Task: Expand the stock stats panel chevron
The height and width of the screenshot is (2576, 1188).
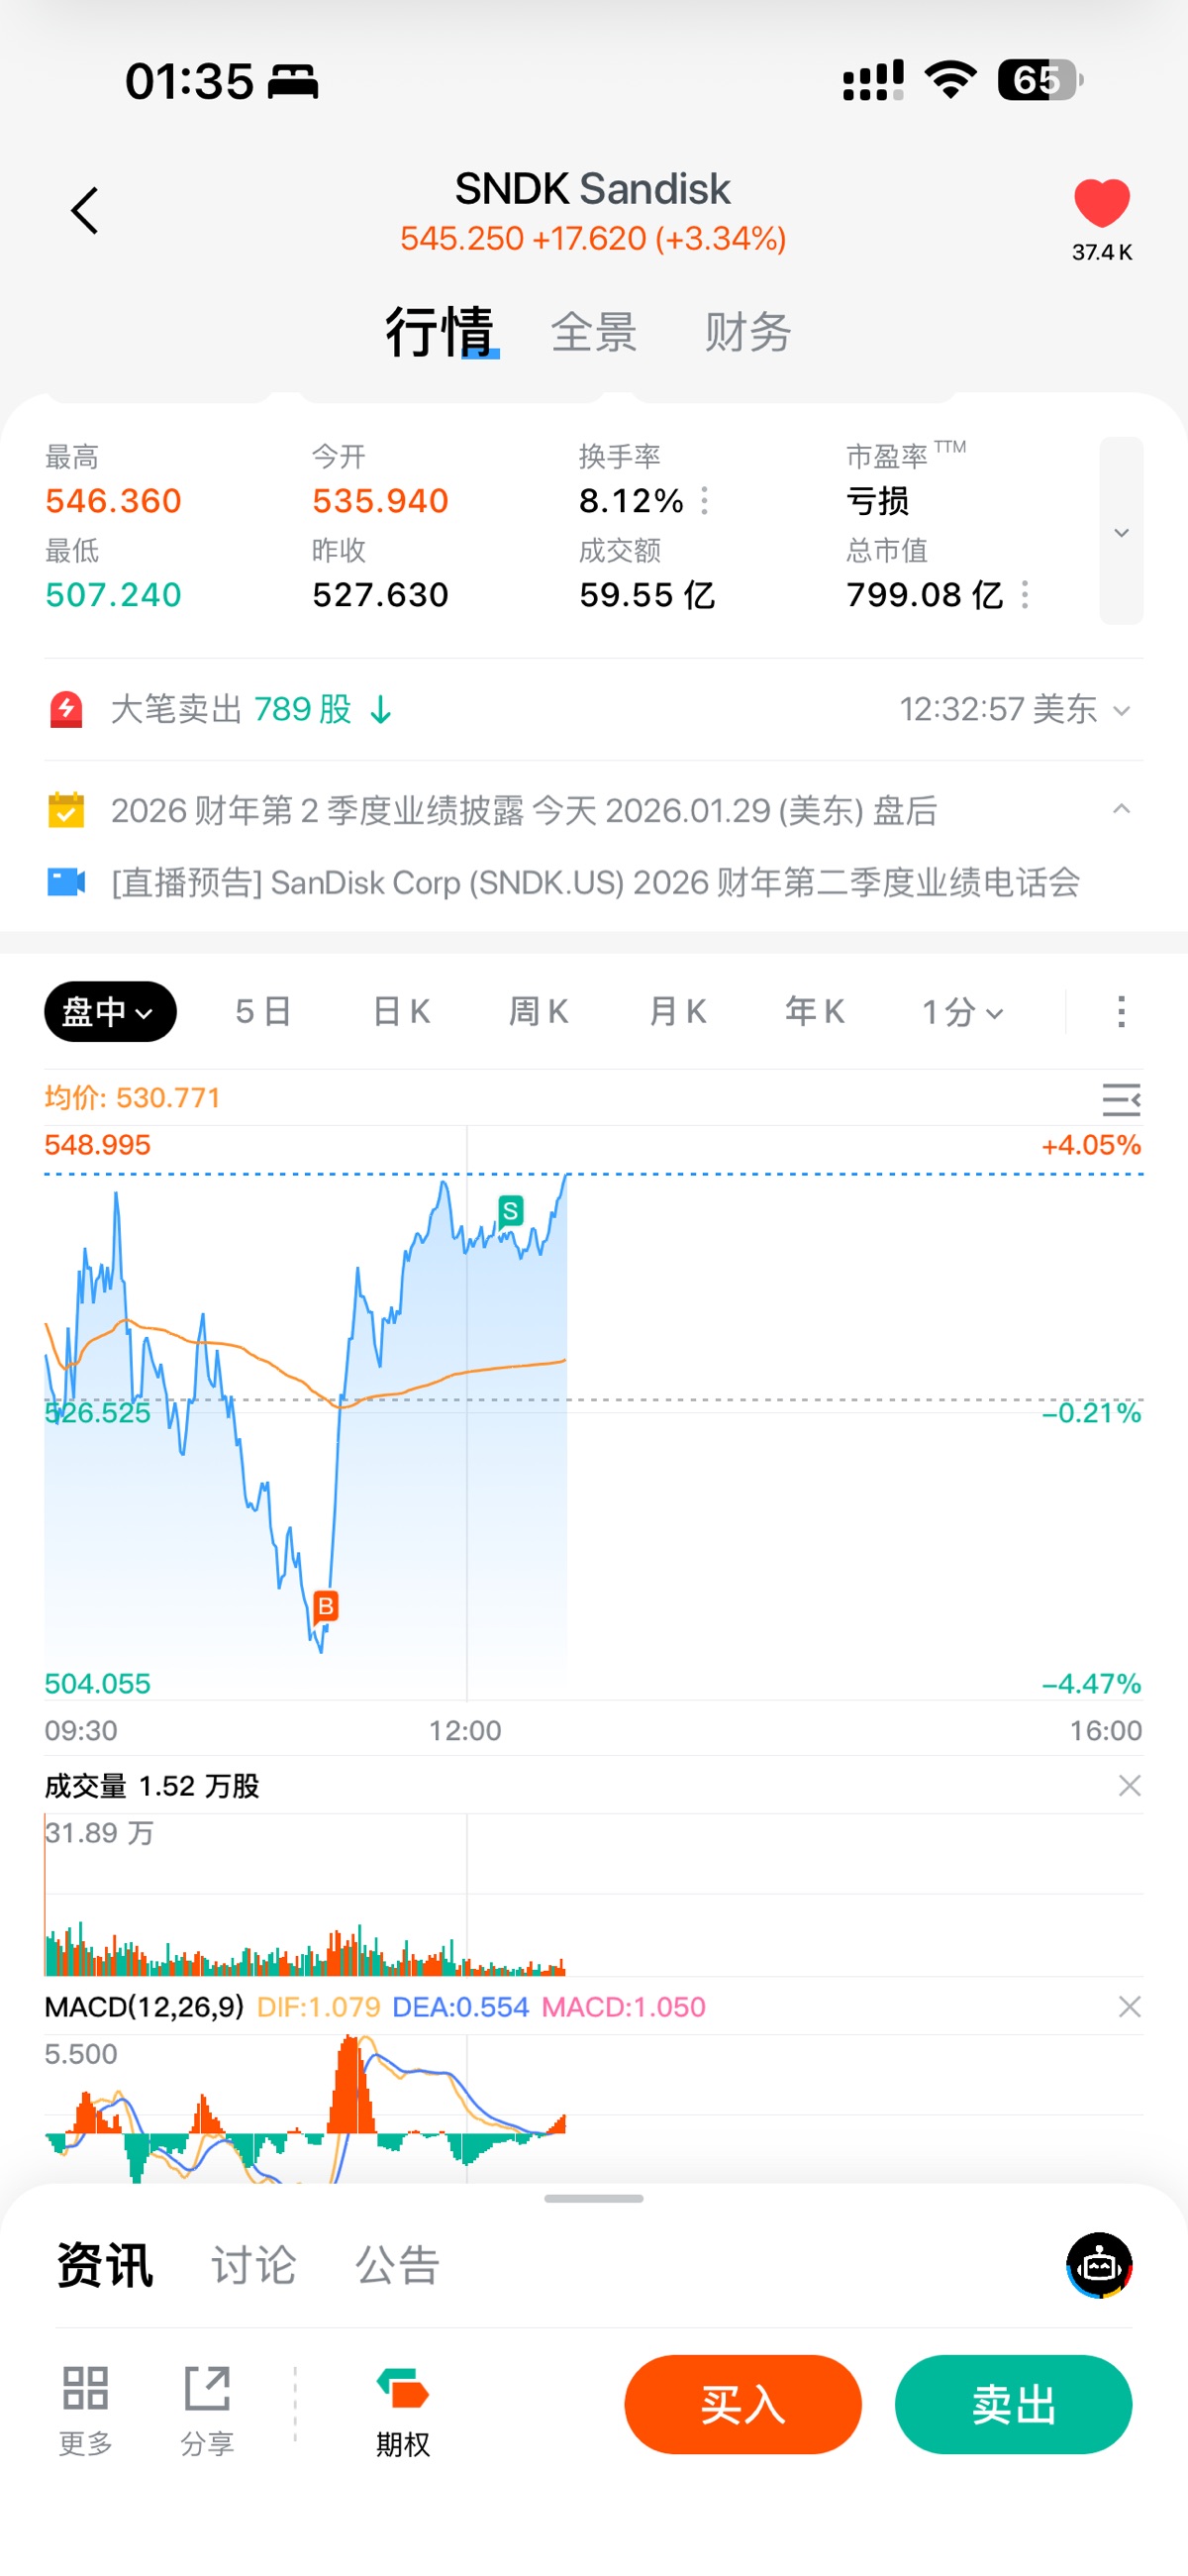Action: pyautogui.click(x=1121, y=532)
